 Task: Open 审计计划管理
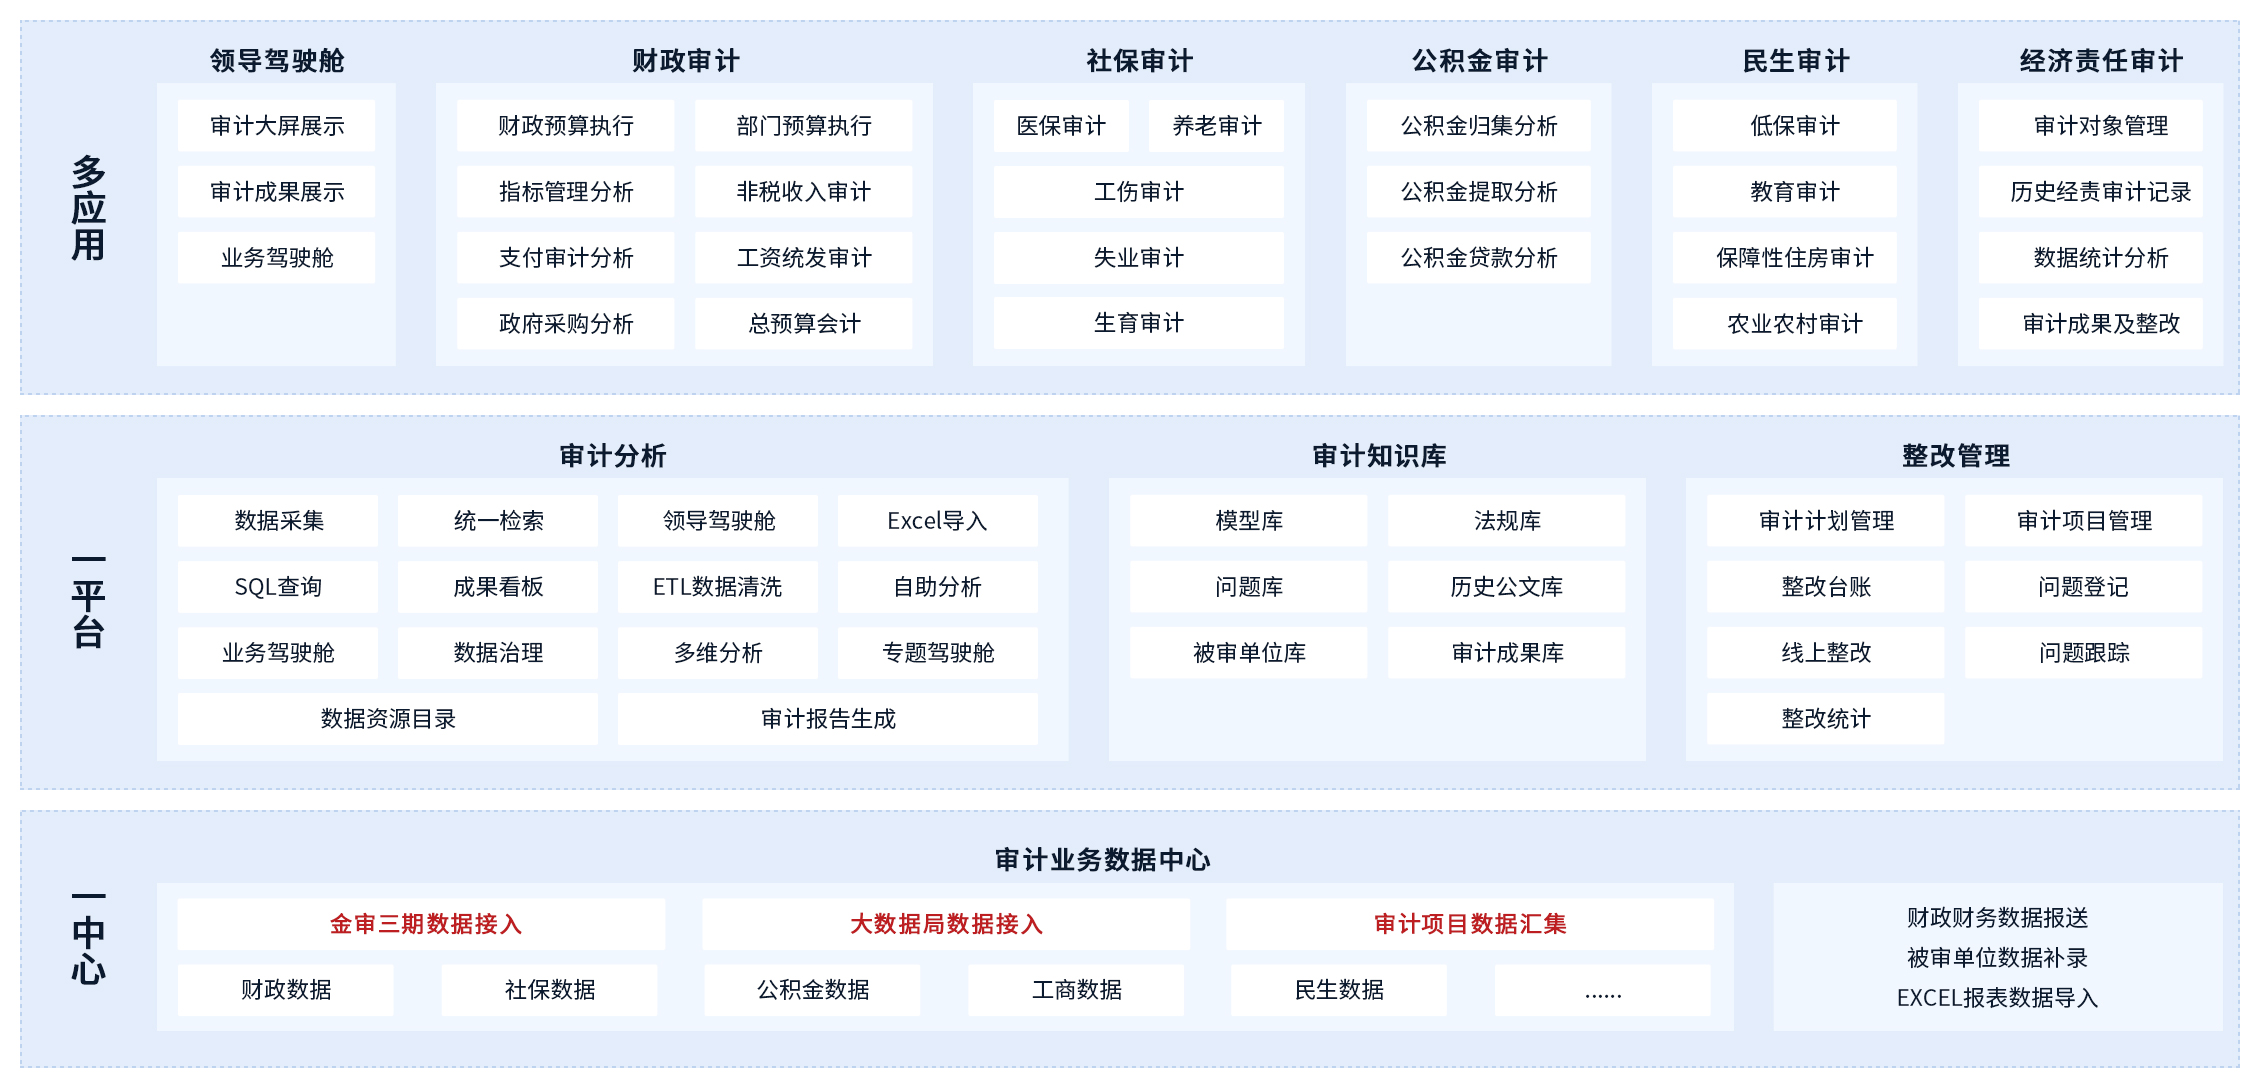pos(1826,521)
